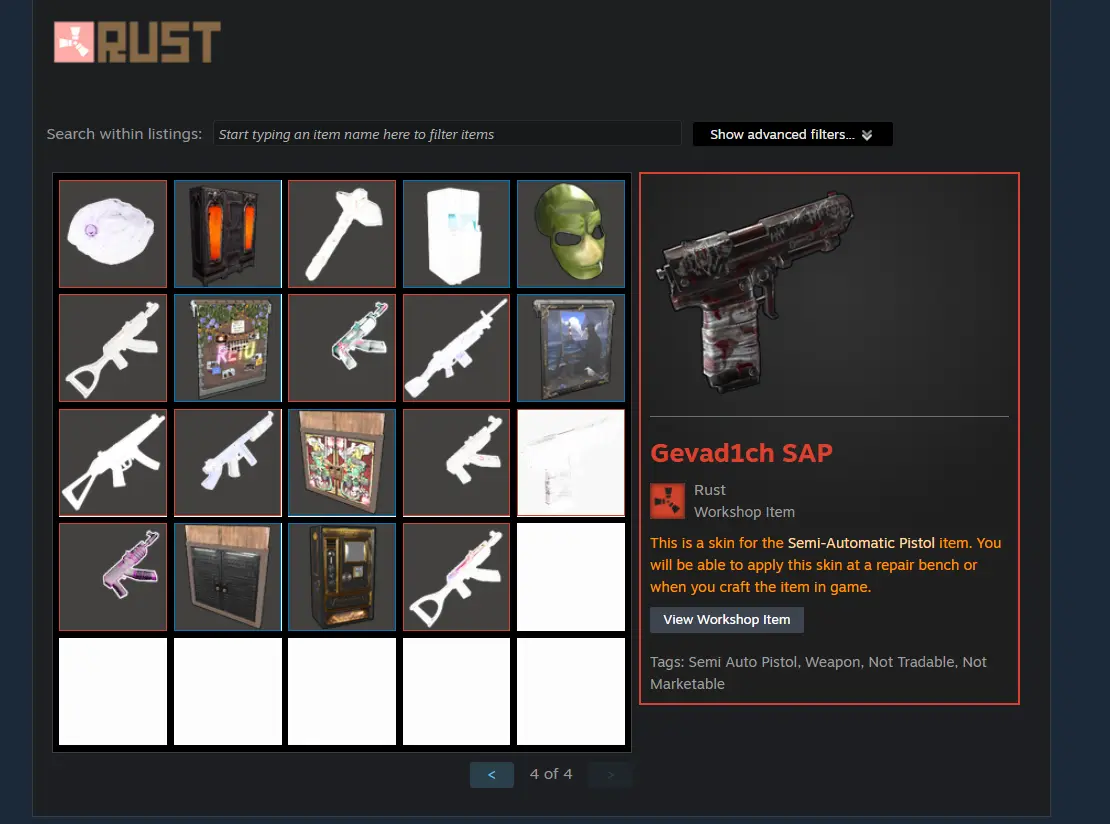1110x824 pixels.
Task: Select the glowing orange locker item
Action: pos(228,234)
